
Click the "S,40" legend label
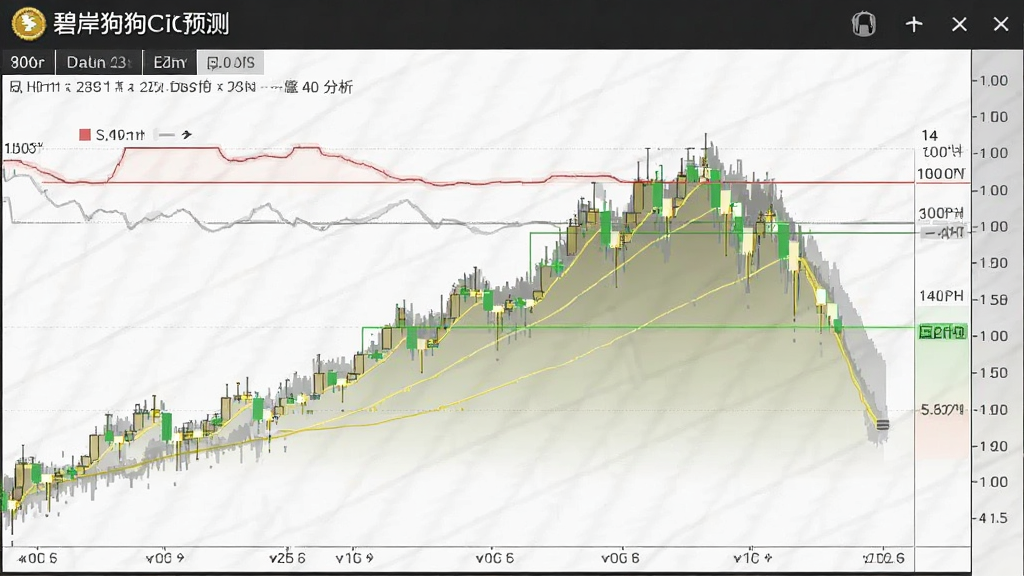pos(120,135)
